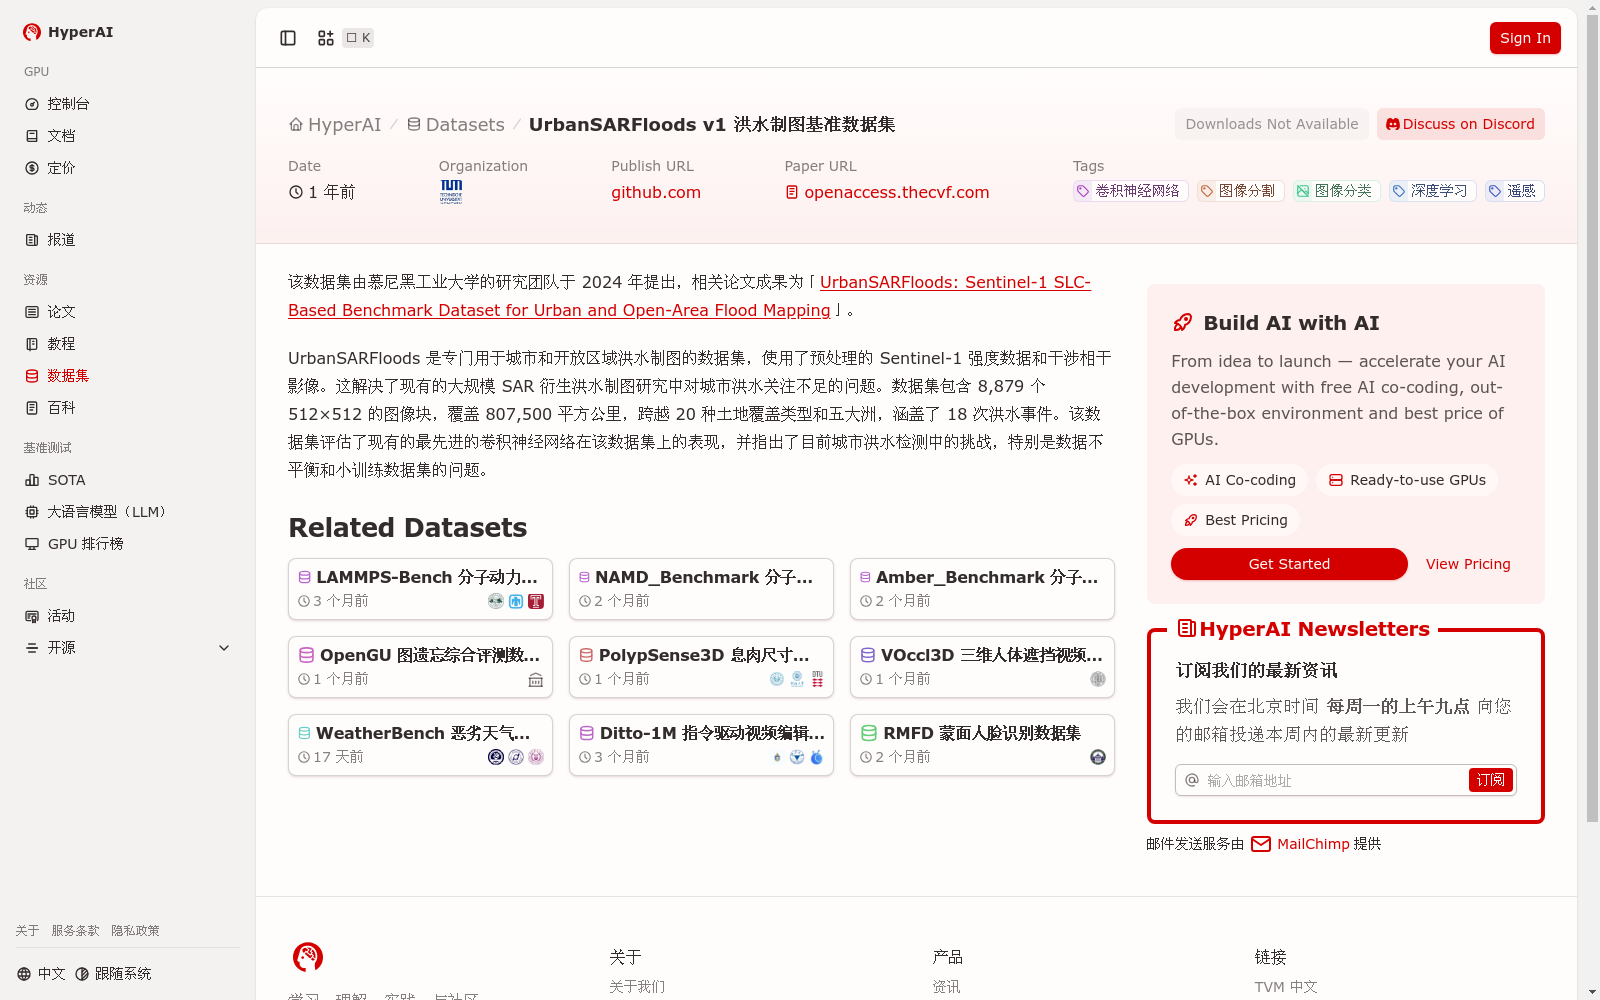Screen dimensions: 1600x1000
Task: Open 论文 in the sidebar
Action: point(127,312)
